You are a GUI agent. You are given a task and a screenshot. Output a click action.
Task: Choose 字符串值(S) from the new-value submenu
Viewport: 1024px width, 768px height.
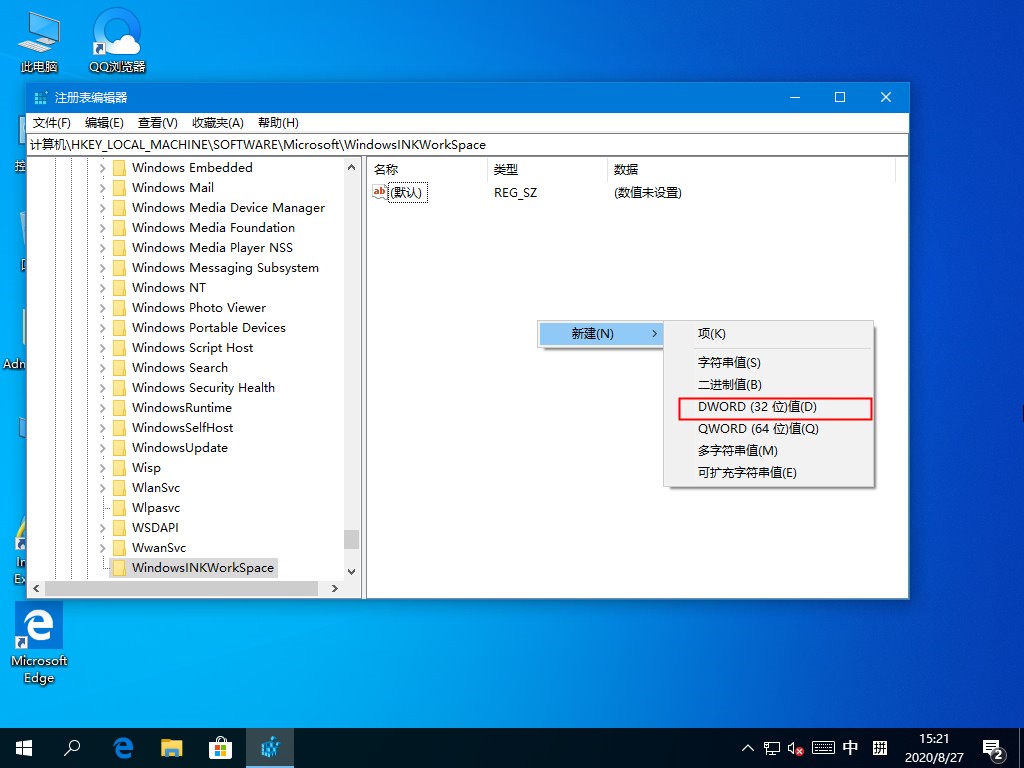tap(737, 363)
